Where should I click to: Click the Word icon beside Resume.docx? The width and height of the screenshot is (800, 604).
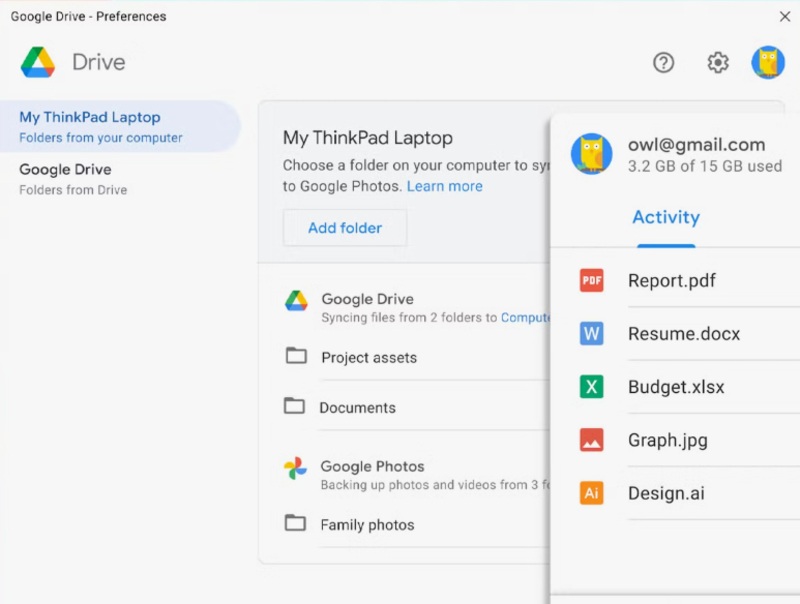[592, 334]
